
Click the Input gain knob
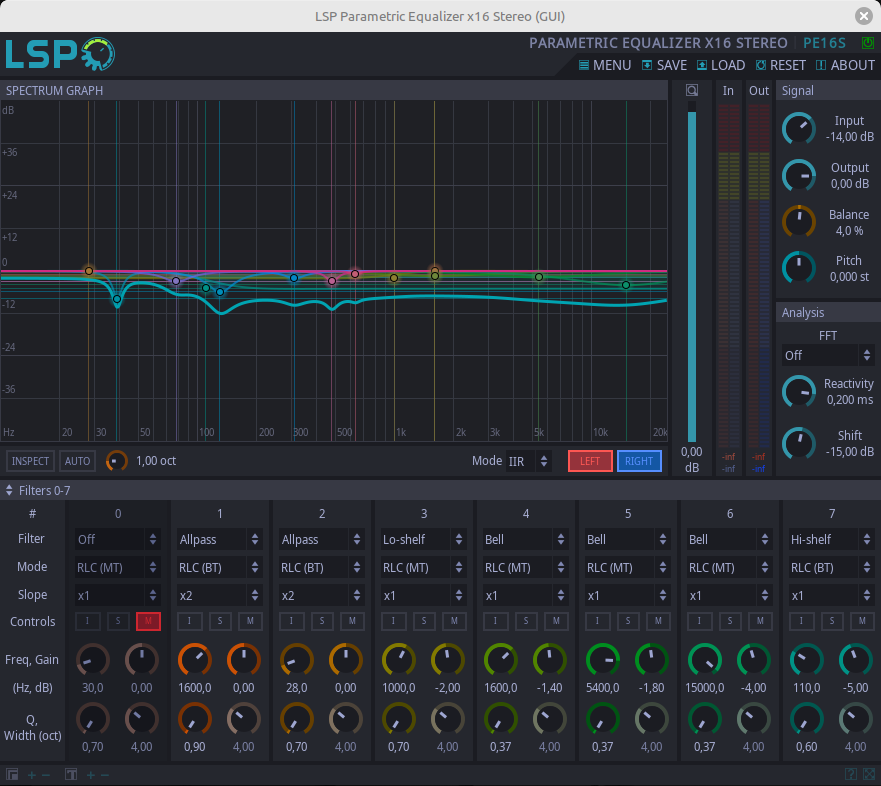(x=798, y=129)
